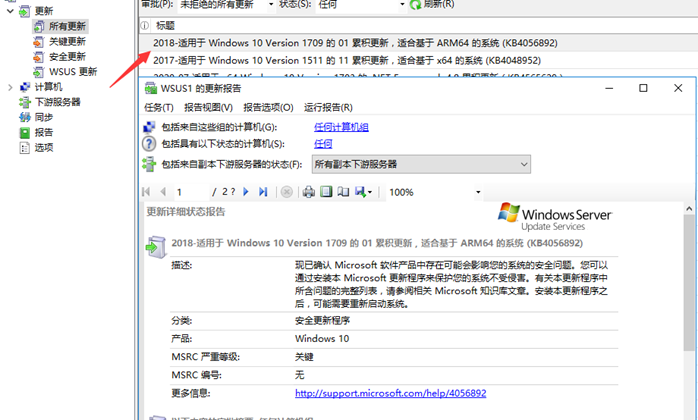Click the 刷新(R) button
698x420 pixels.
(432, 4)
